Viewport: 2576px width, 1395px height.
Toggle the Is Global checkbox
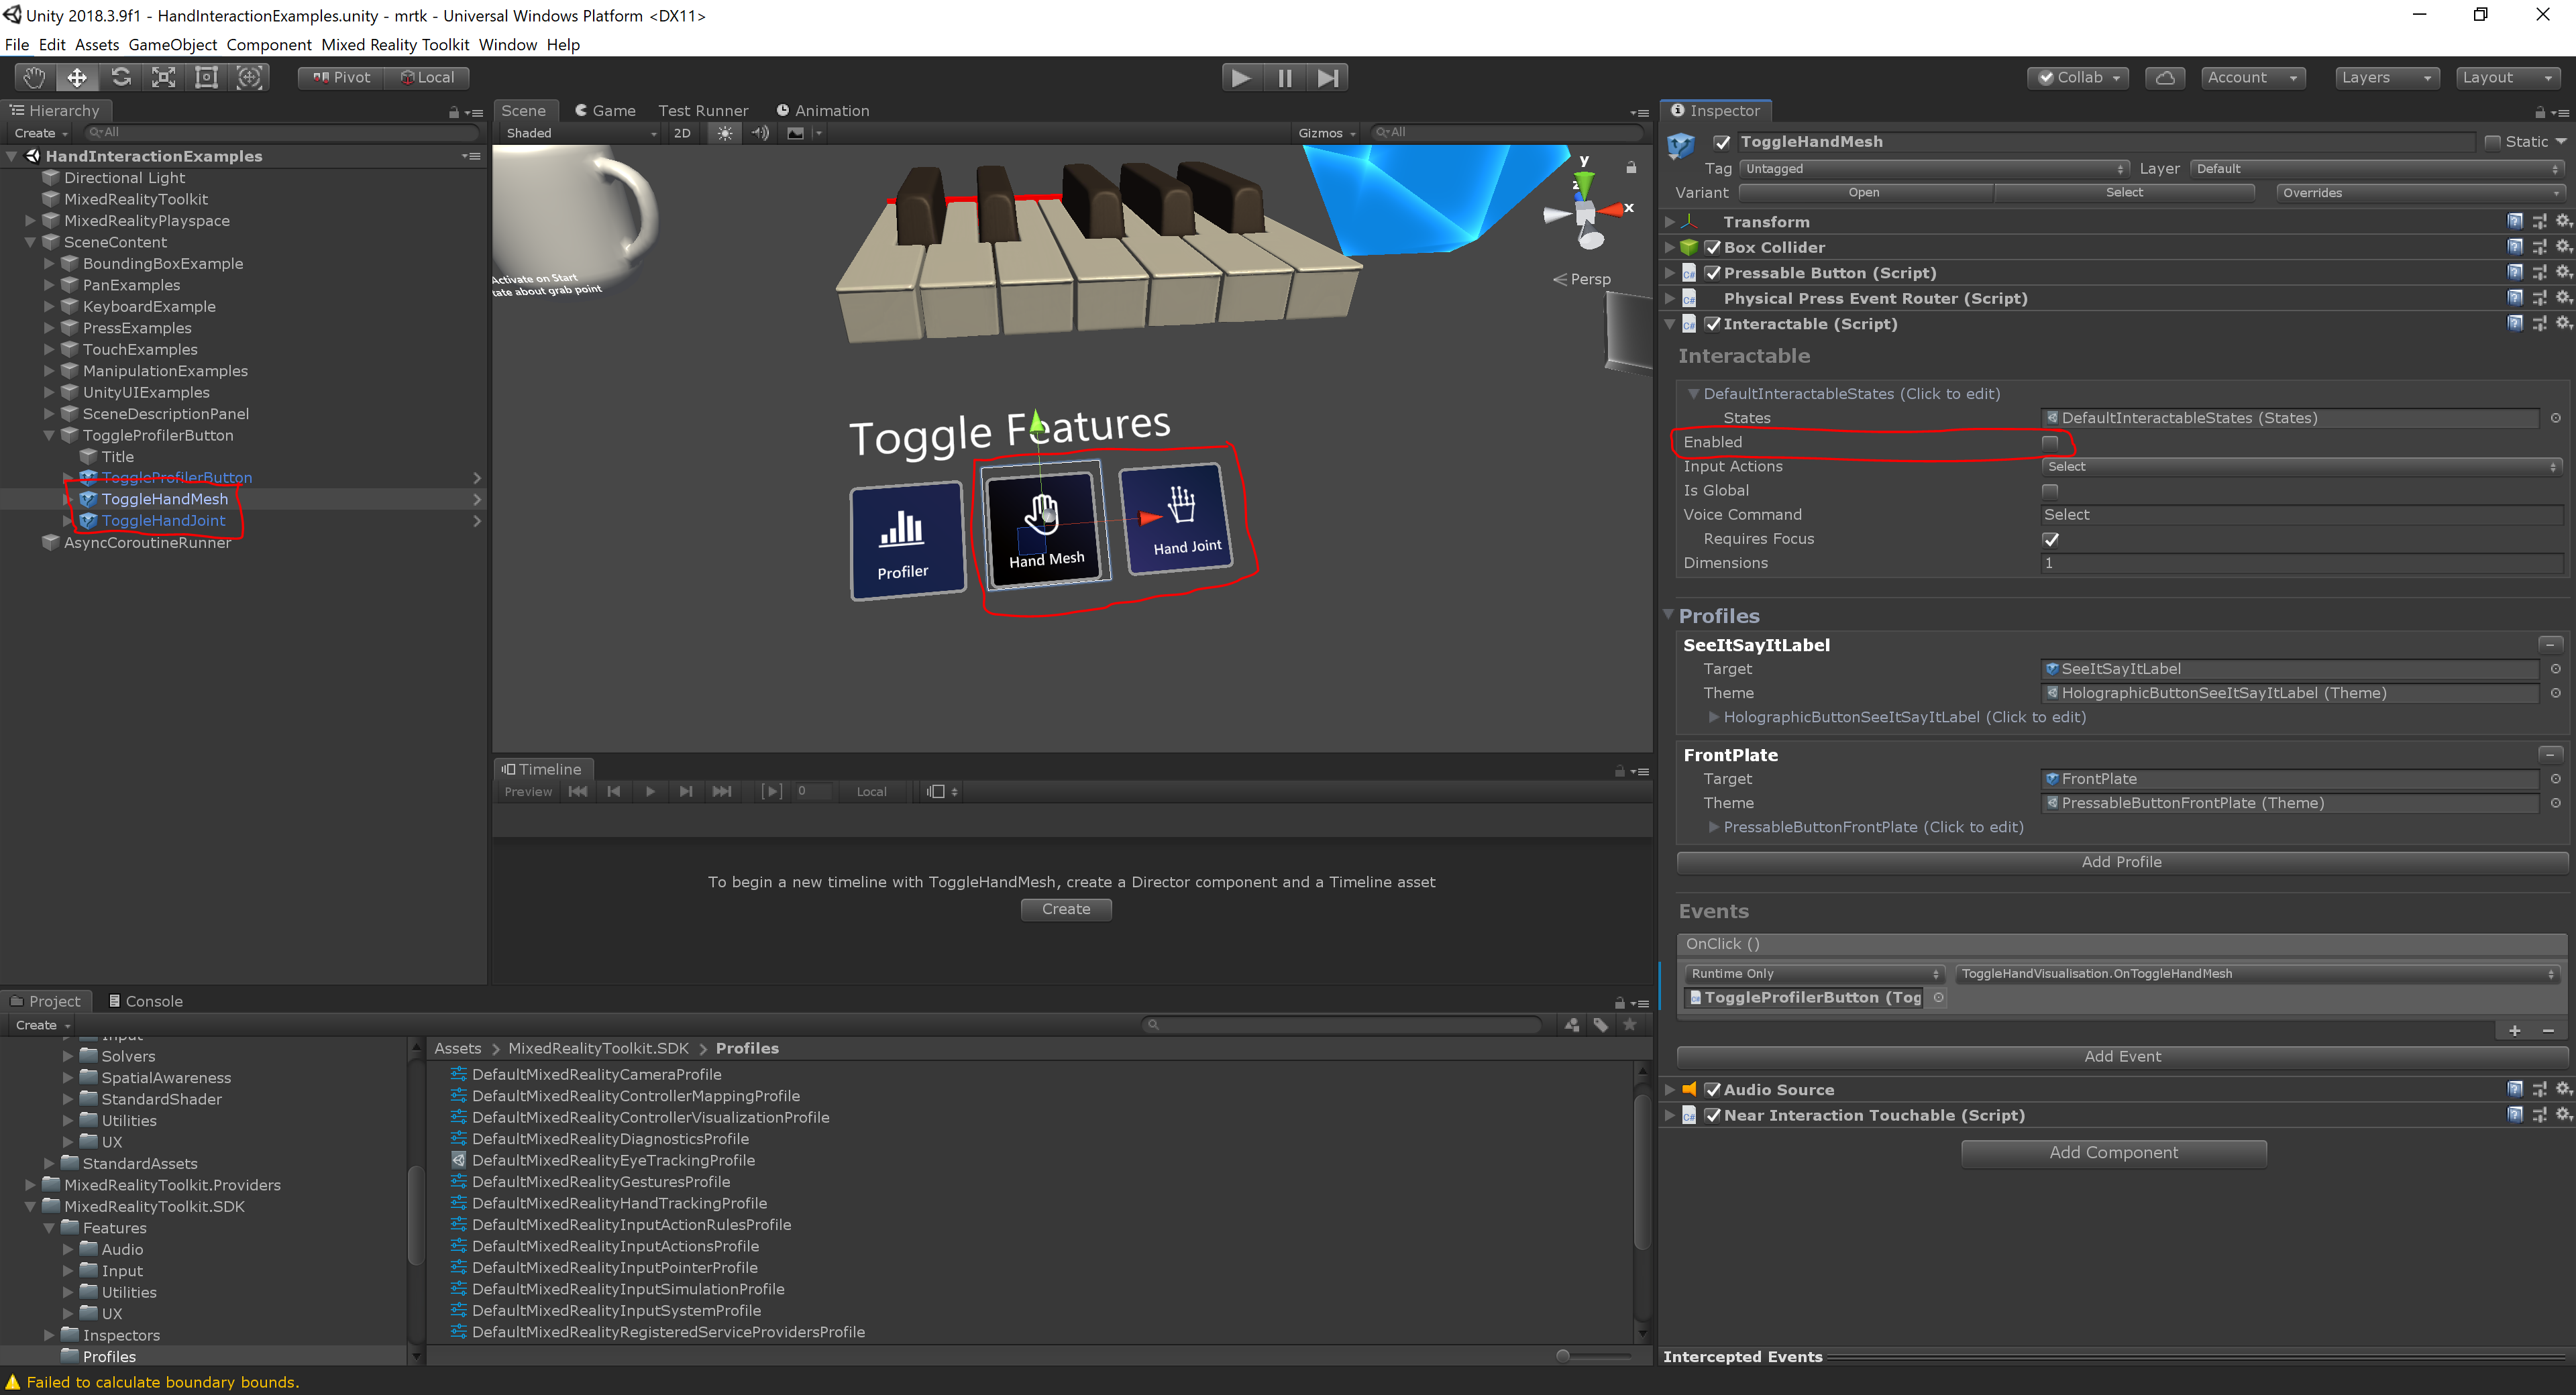[x=2050, y=490]
